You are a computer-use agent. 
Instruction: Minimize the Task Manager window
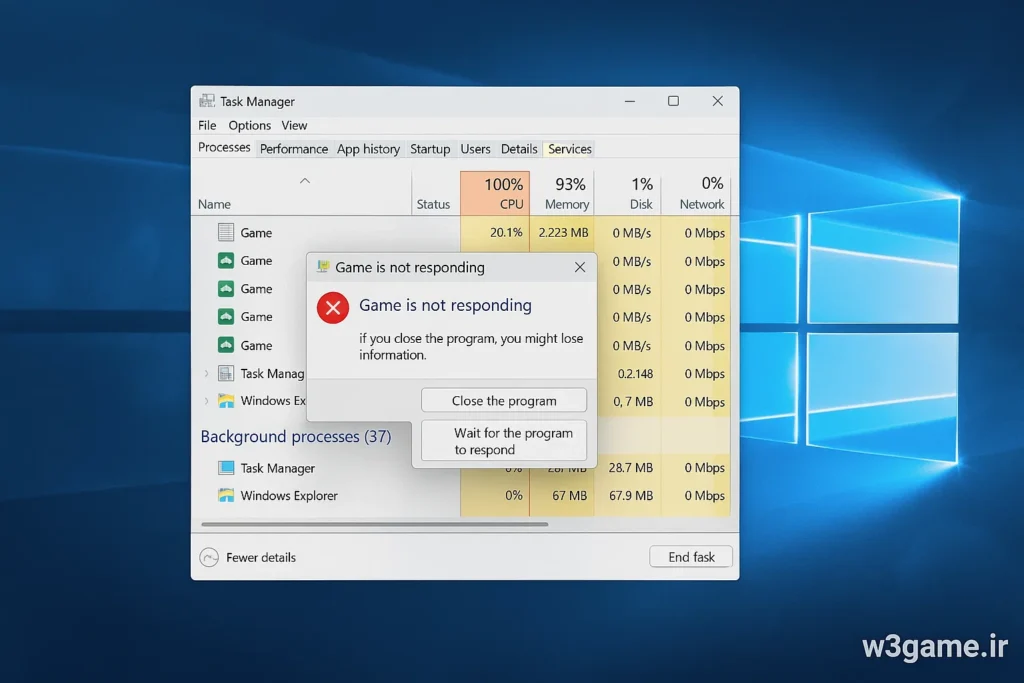click(630, 101)
